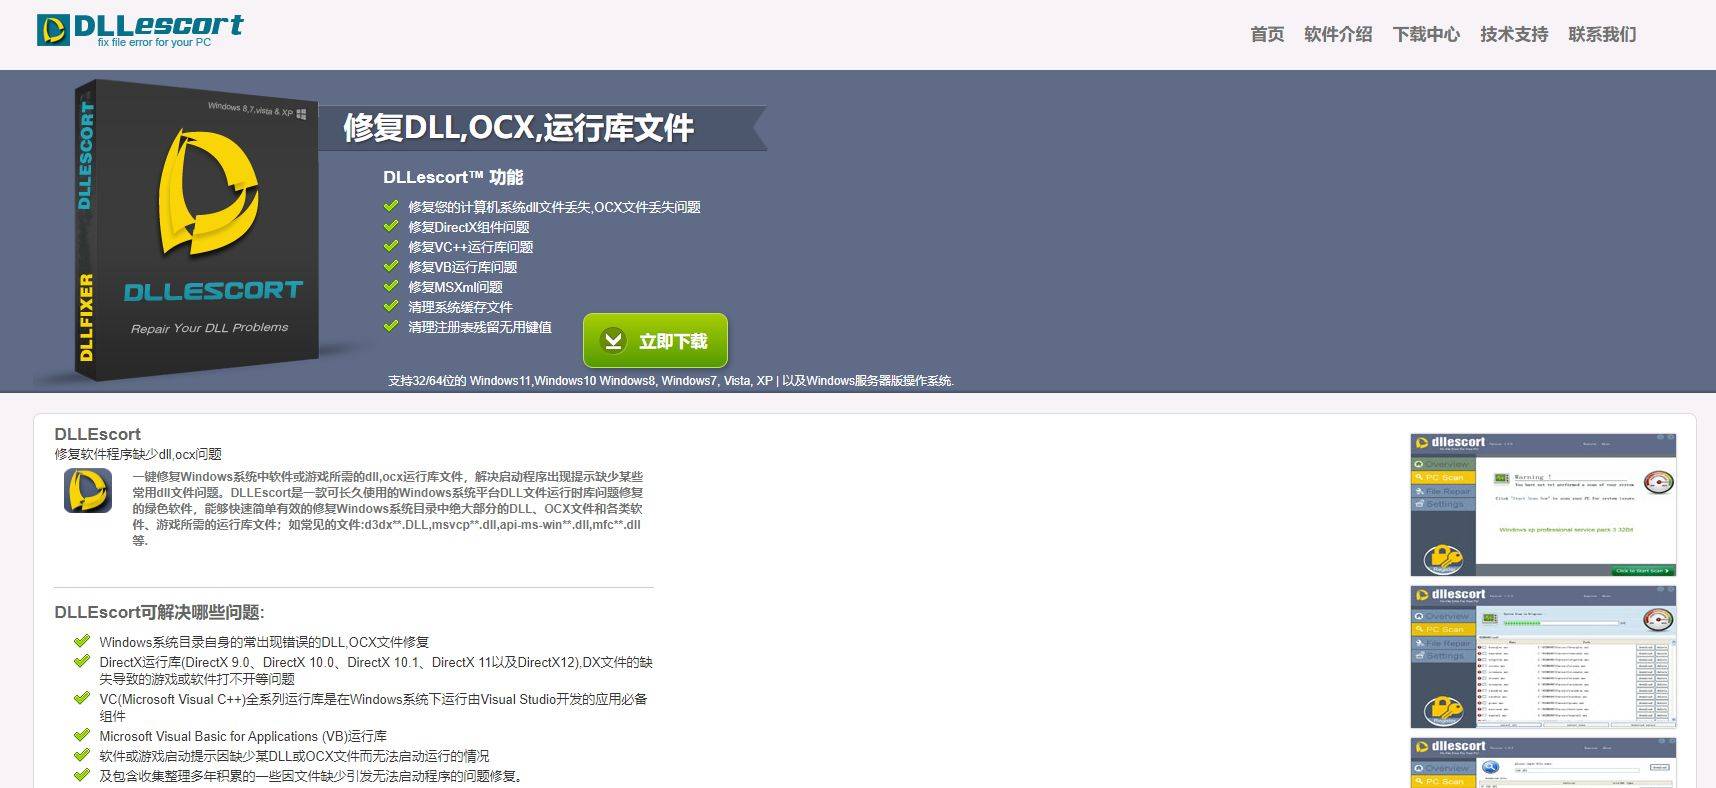This screenshot has width=1716, height=788.
Task: Open the 首页 navigation item
Action: (1267, 34)
